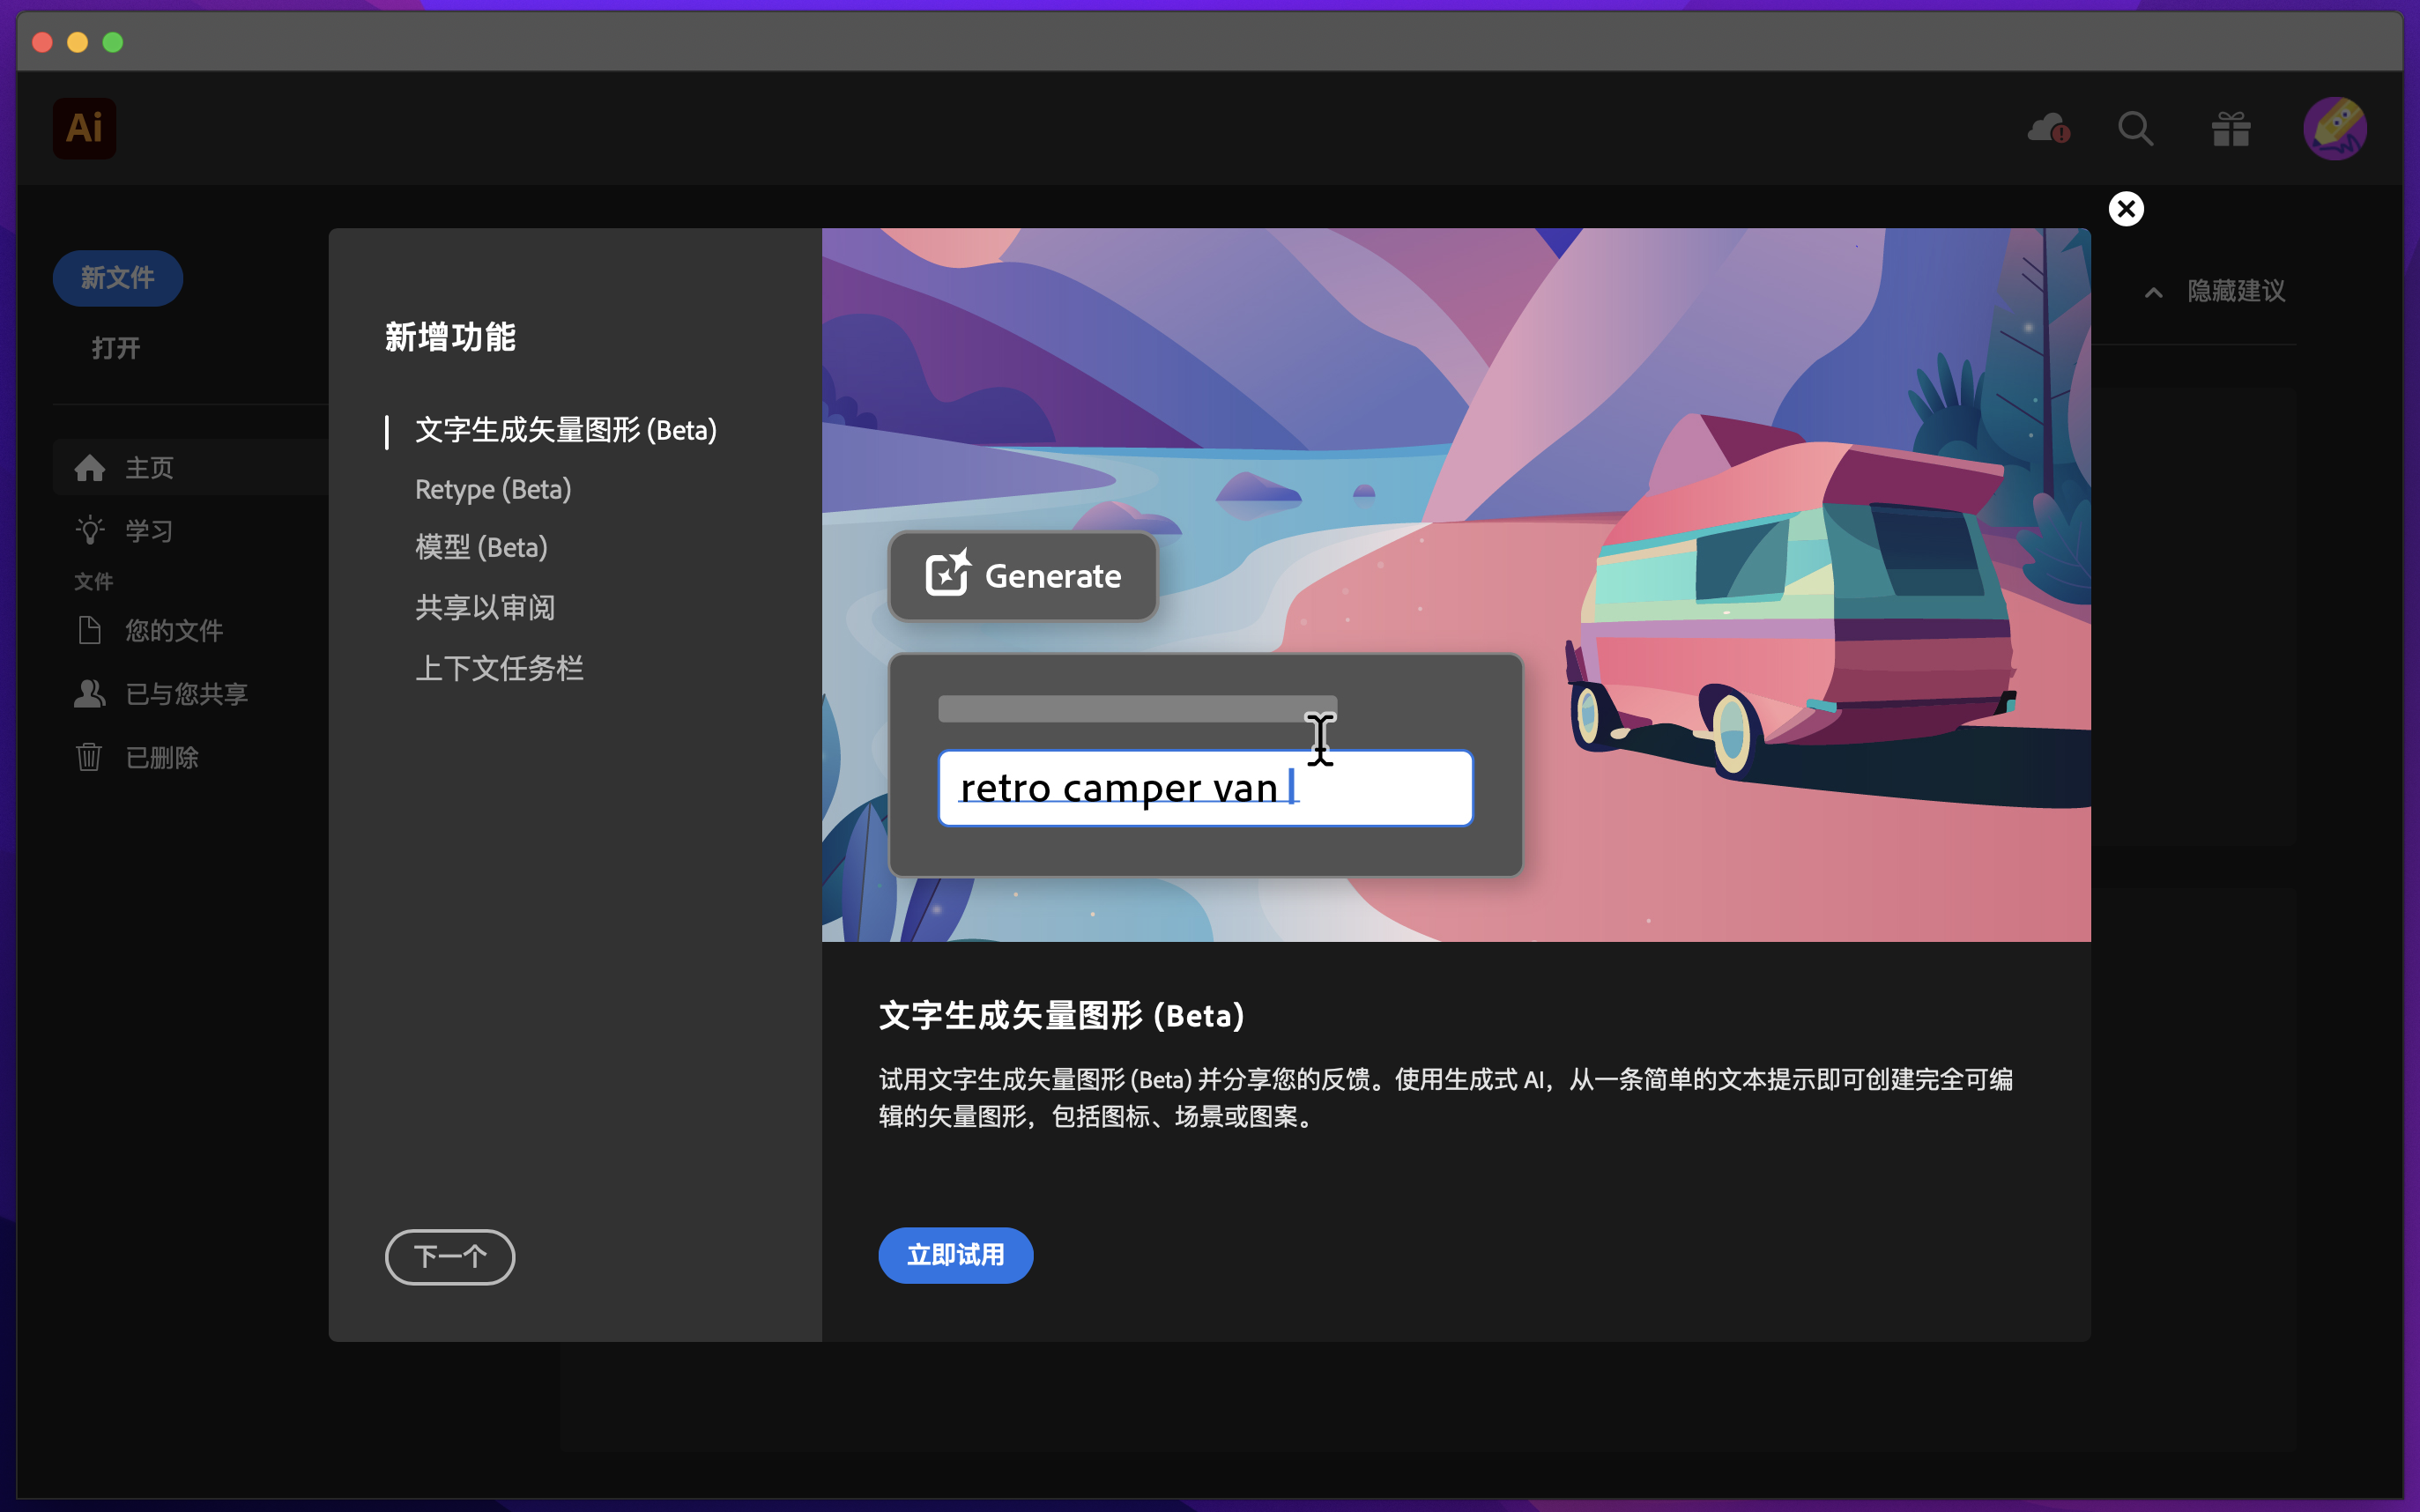Click the 新文件 button
Screen dimensions: 2420x1512
tap(117, 278)
